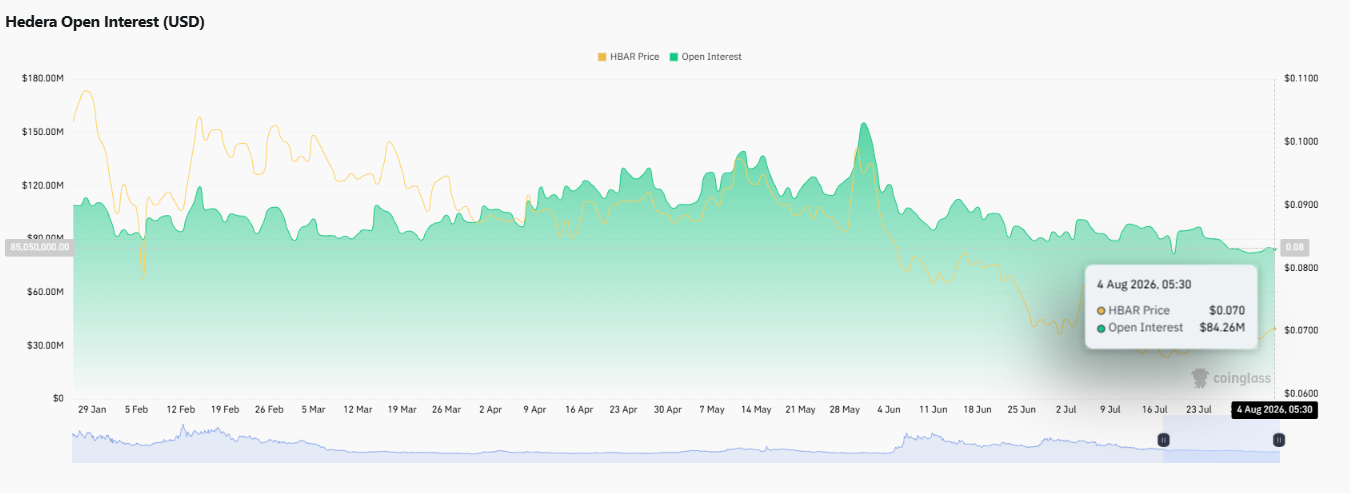Click the 28 May date label
Viewport: 1350px width, 493px height.
point(845,410)
